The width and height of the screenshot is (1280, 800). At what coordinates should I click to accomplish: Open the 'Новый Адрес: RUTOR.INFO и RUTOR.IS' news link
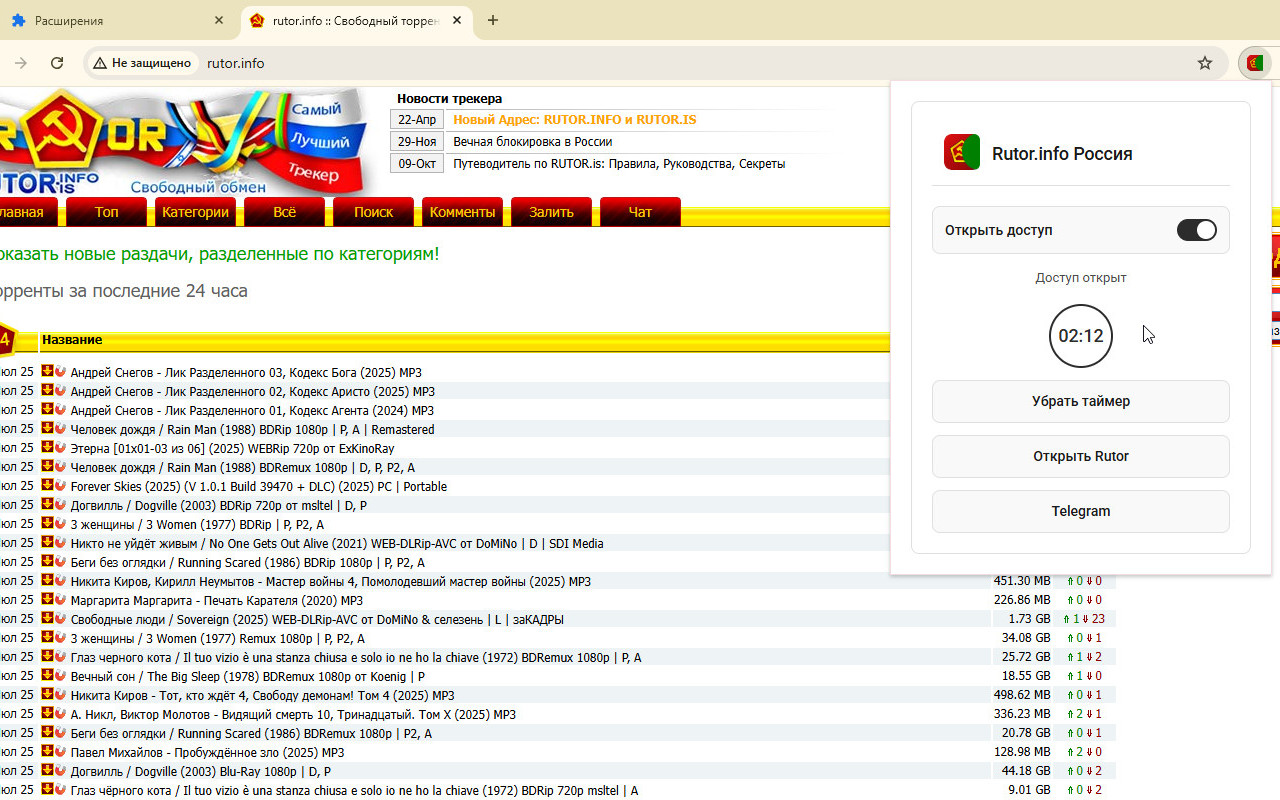(575, 119)
